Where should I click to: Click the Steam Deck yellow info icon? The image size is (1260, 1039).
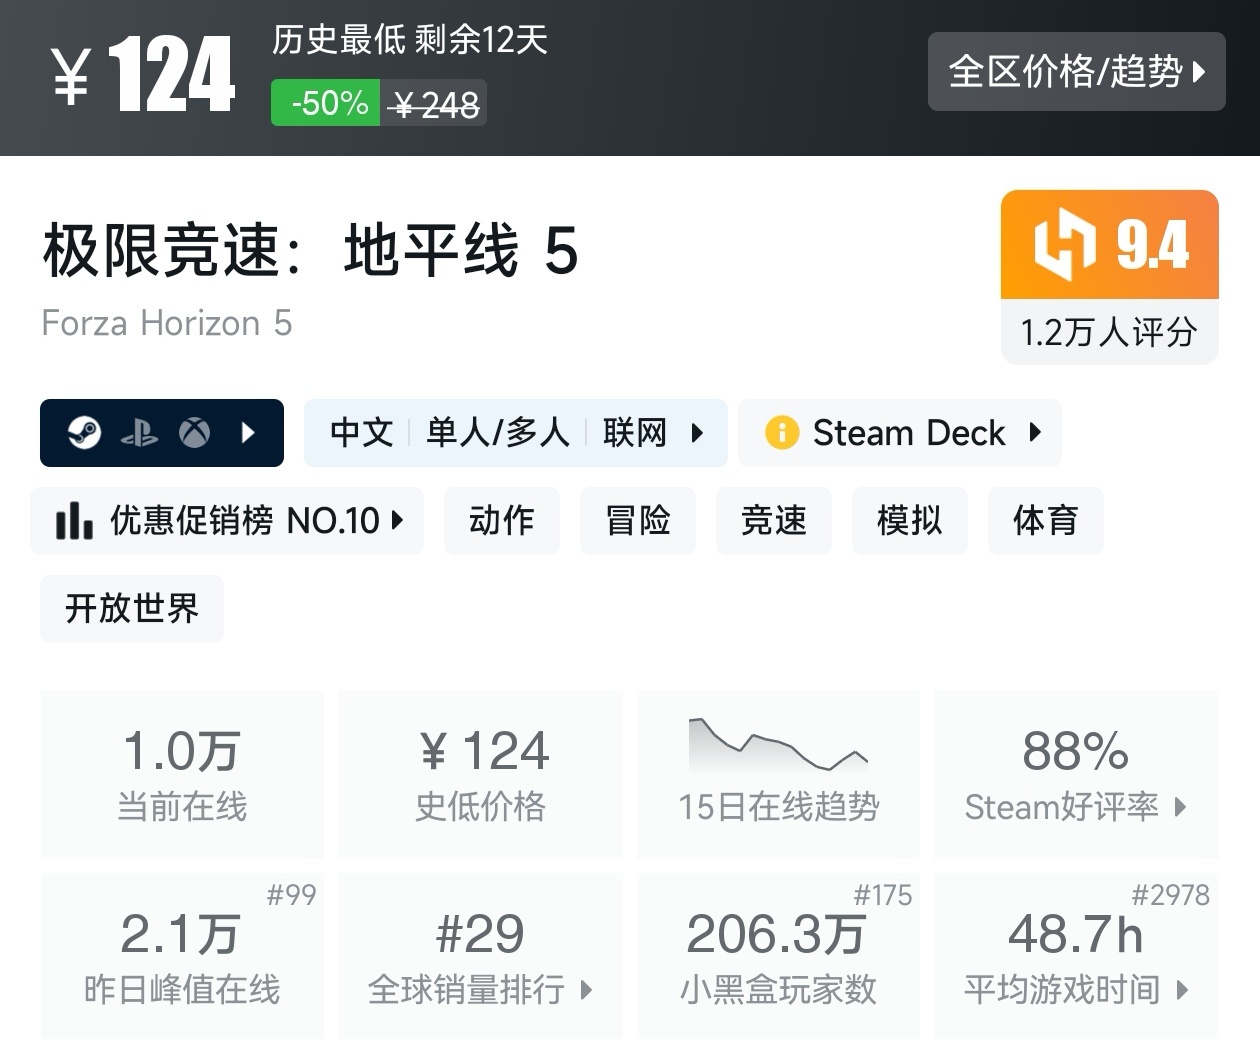pos(781,433)
